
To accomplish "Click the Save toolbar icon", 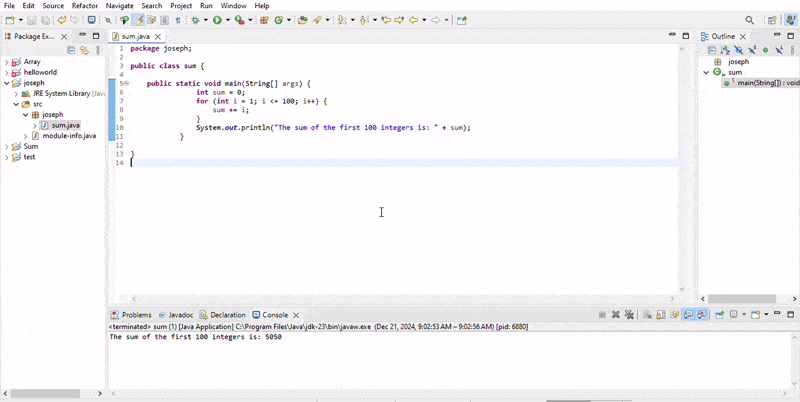I will pos(32,20).
